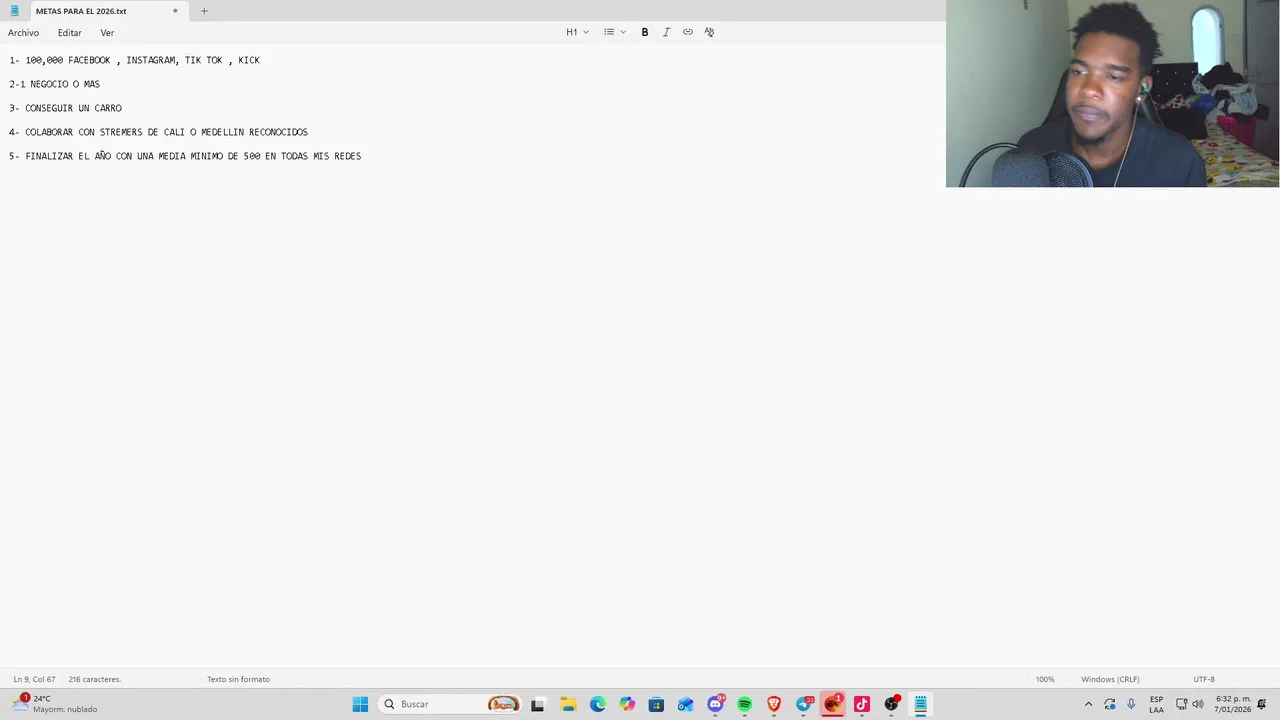The height and width of the screenshot is (720, 1280).
Task: Click the microphone icon in the system tray
Action: coord(1131,704)
